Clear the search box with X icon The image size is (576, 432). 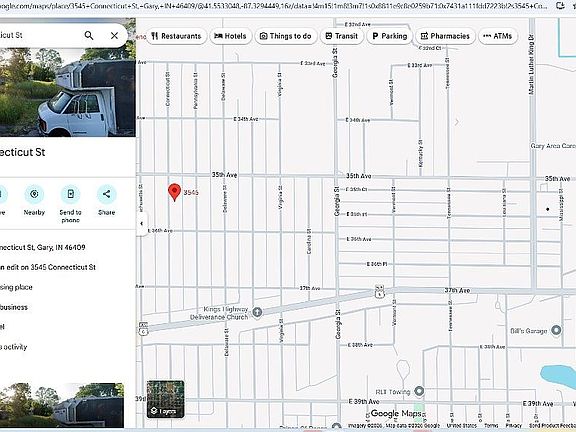pos(114,35)
